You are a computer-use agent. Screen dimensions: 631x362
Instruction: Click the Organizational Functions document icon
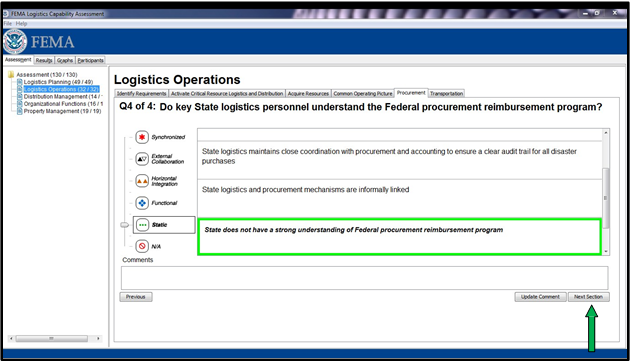19,104
